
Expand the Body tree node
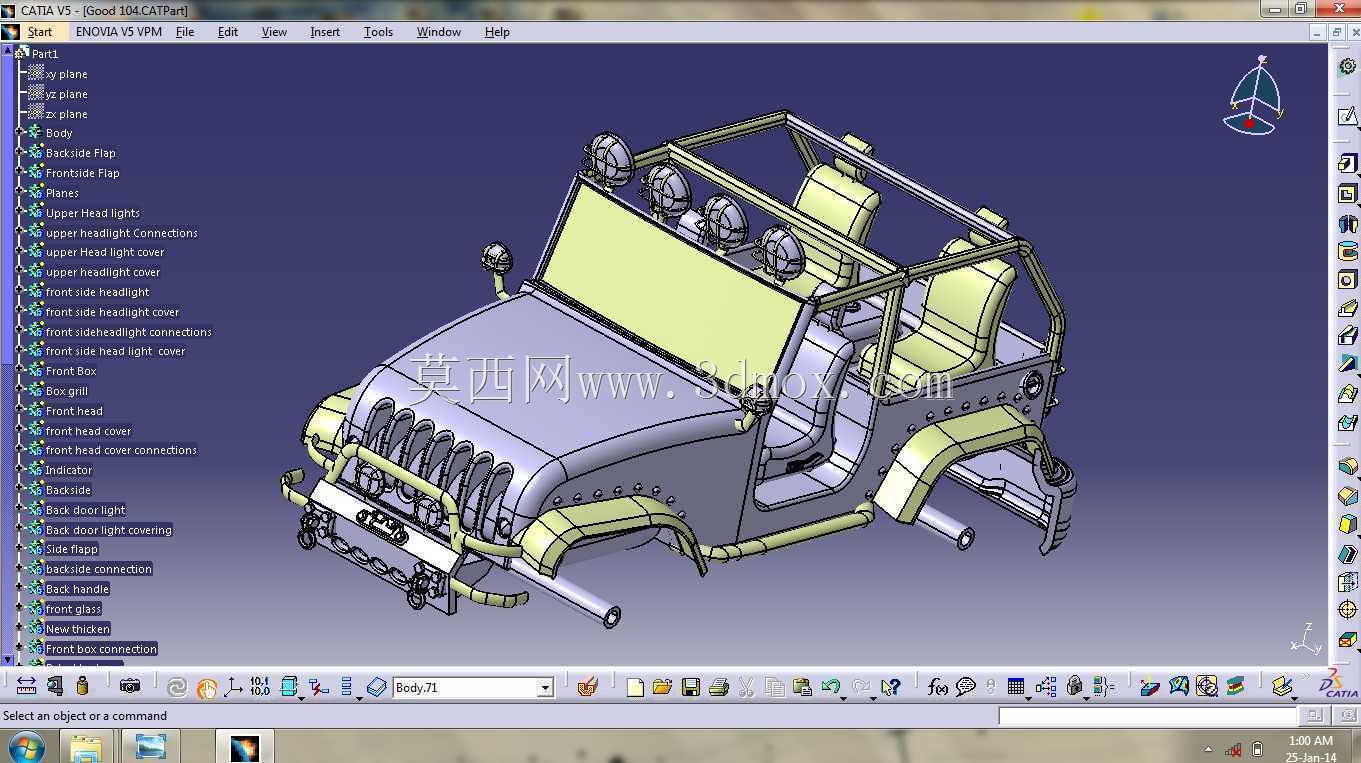click(x=20, y=132)
